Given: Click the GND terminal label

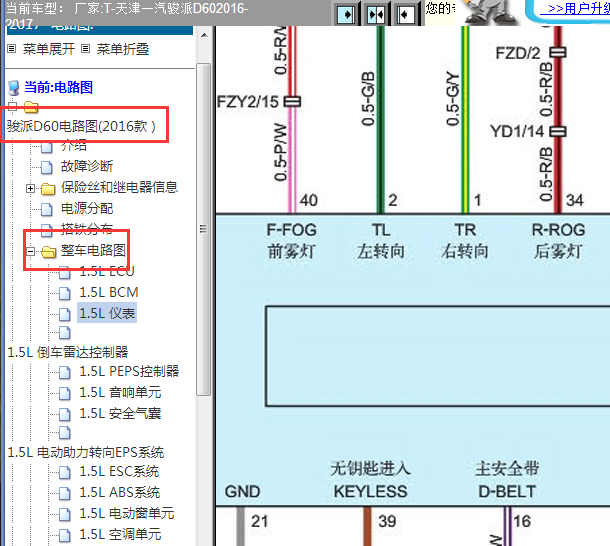Looking at the screenshot, I should (242, 492).
